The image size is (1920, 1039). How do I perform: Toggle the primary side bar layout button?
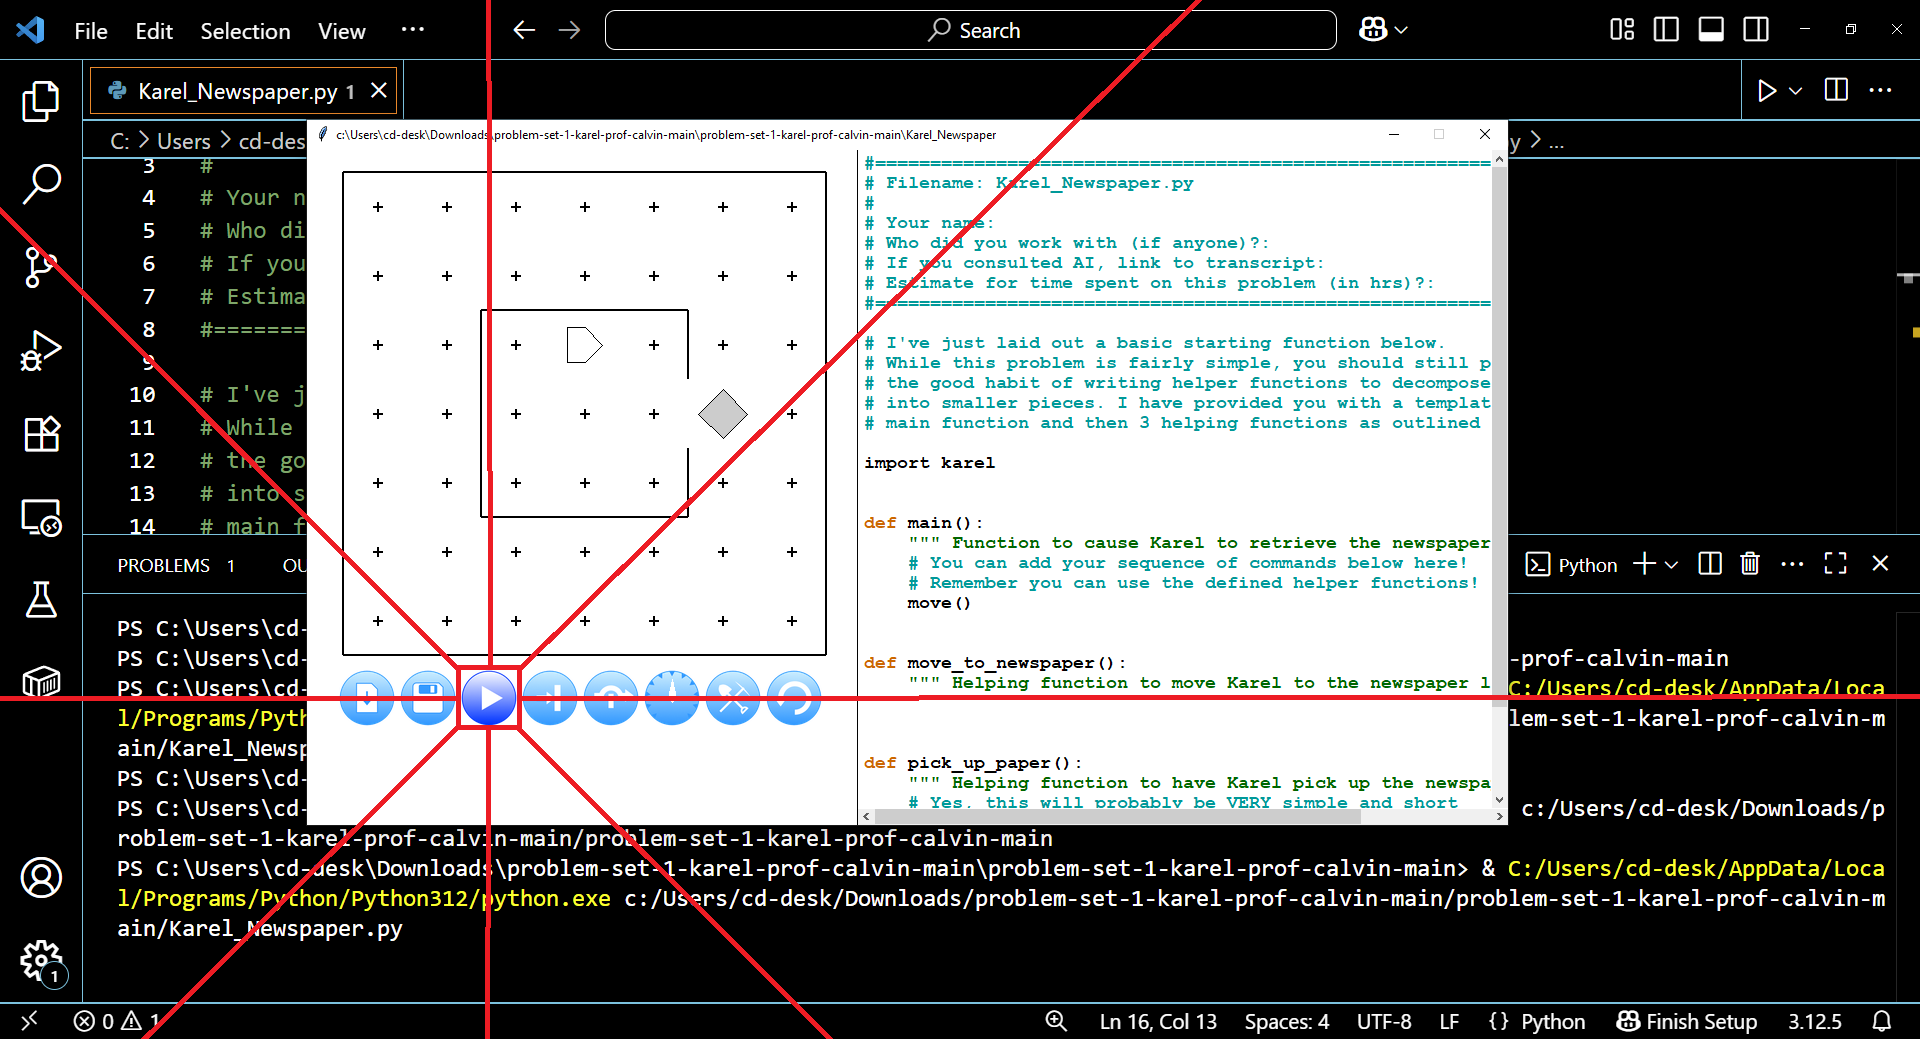[1666, 30]
